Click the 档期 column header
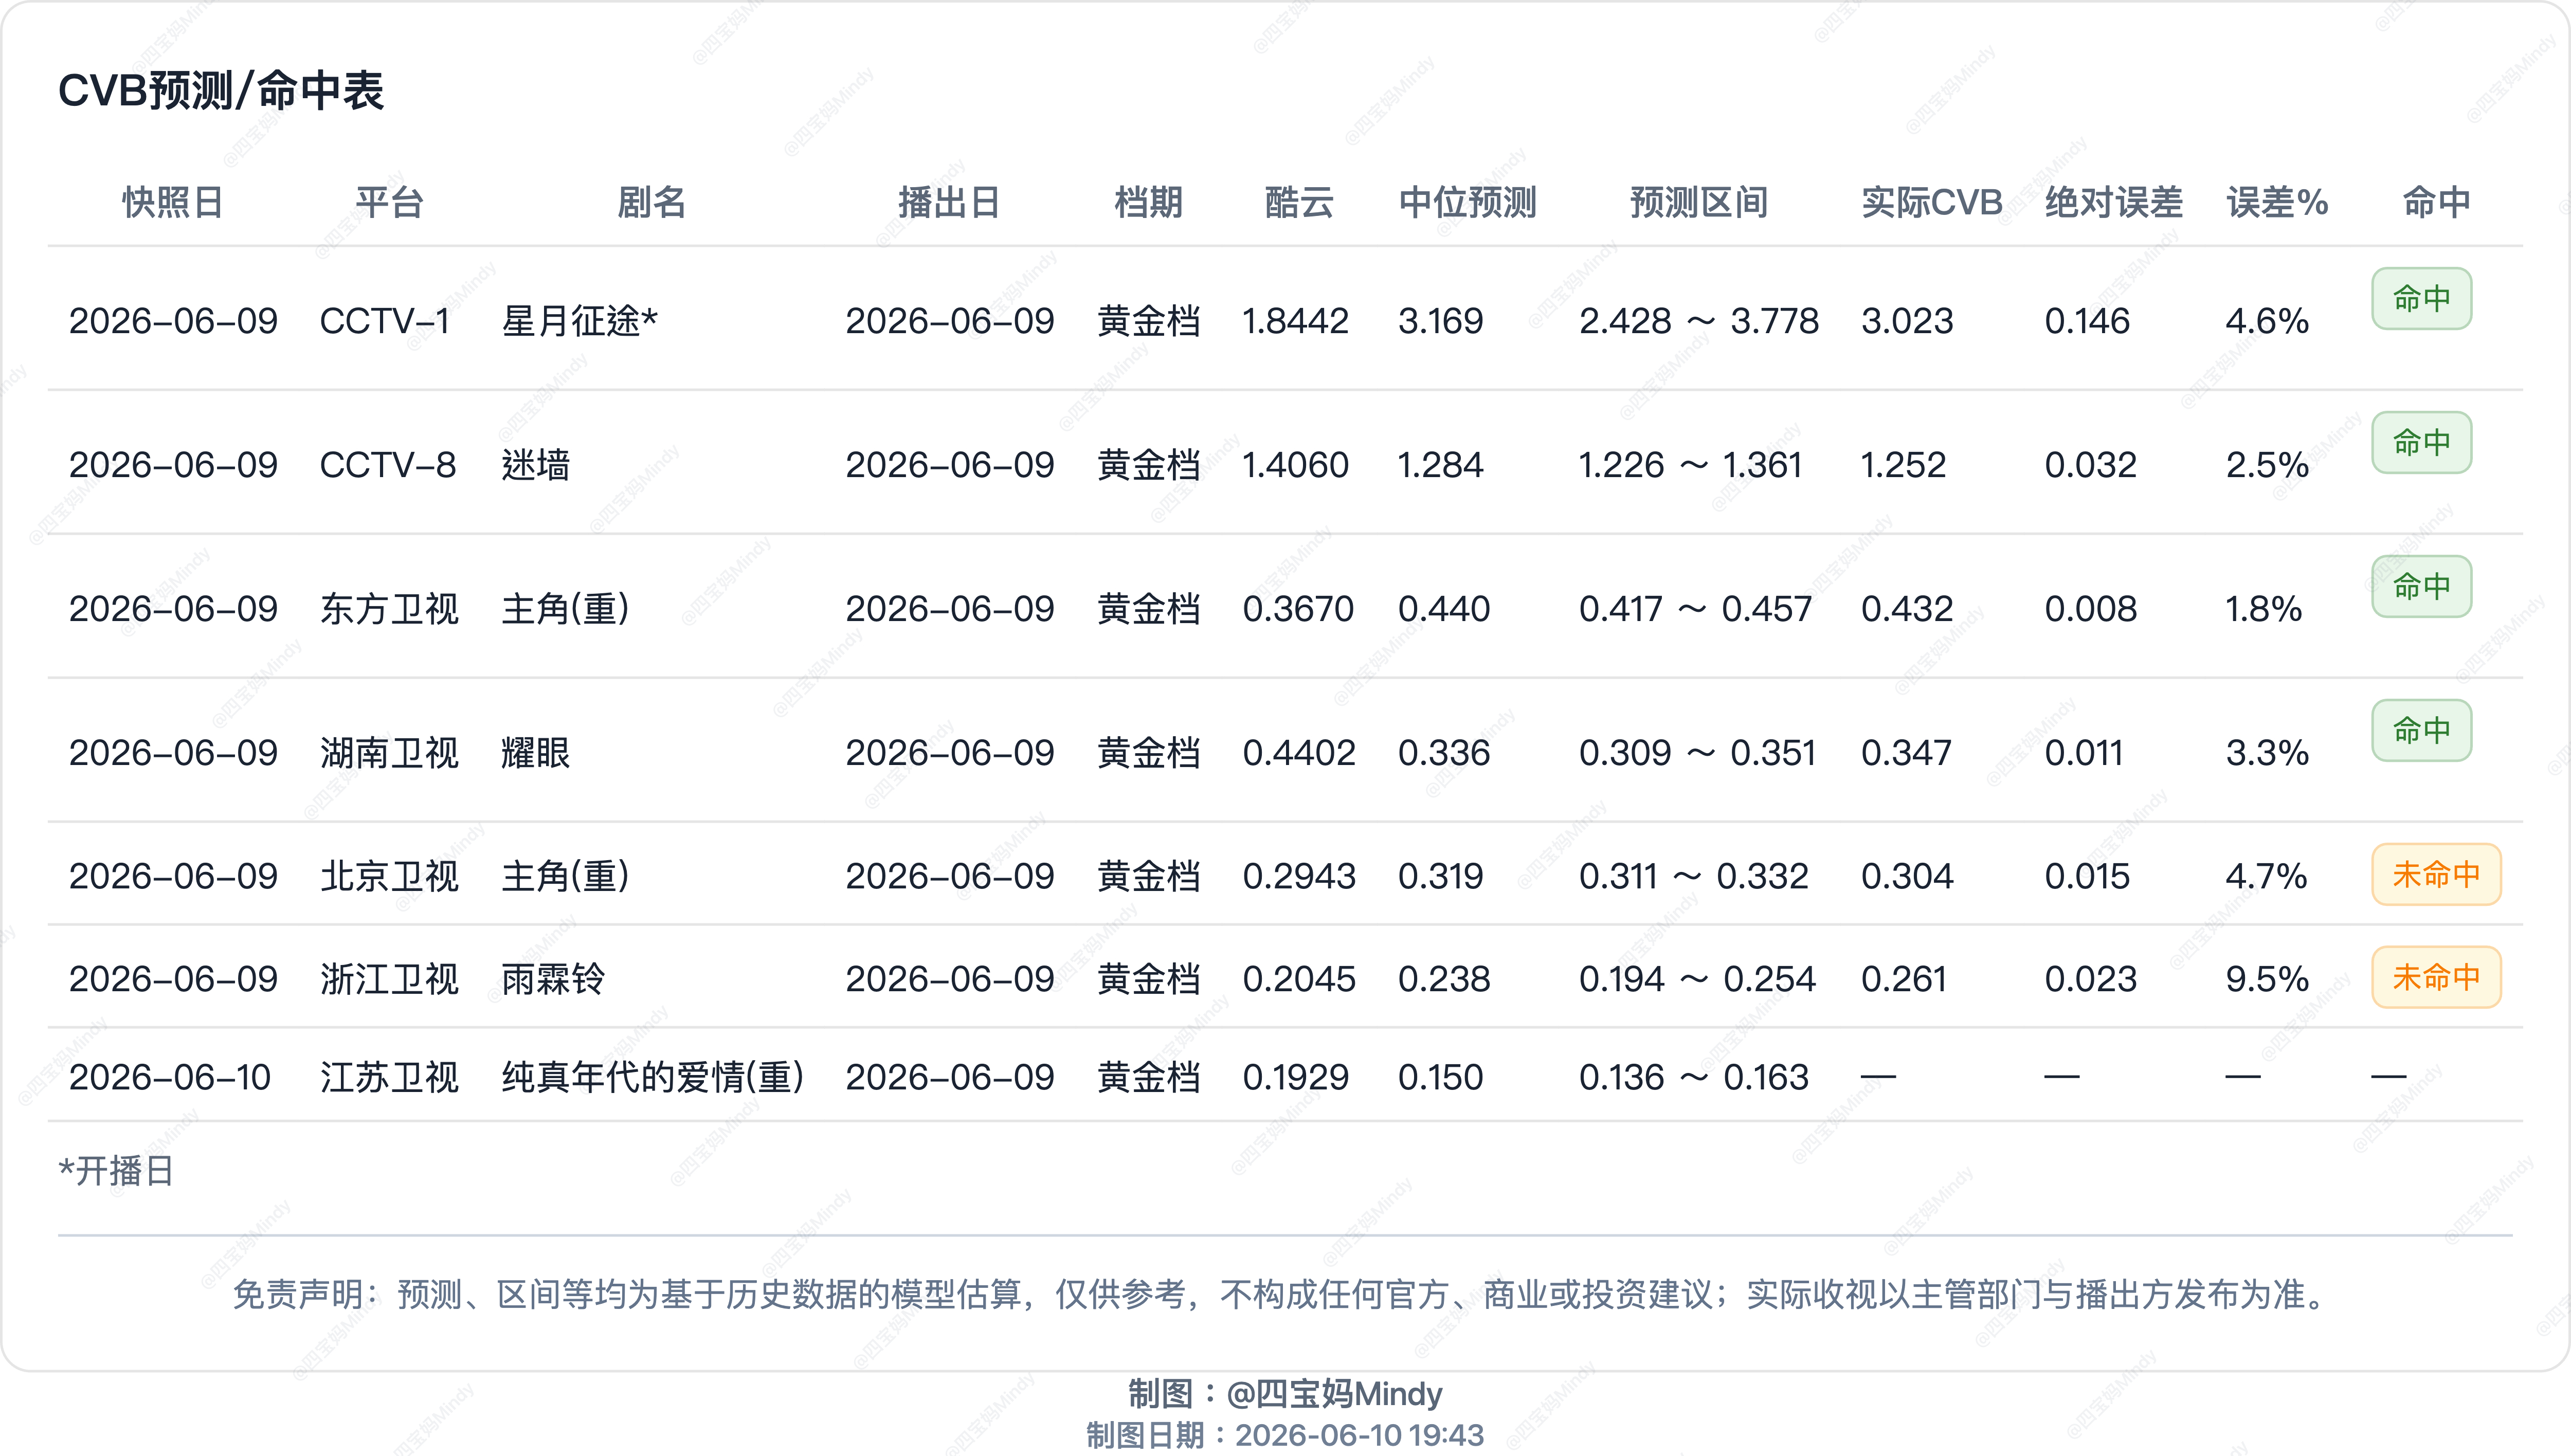The height and width of the screenshot is (1456, 2571). 1149,203
